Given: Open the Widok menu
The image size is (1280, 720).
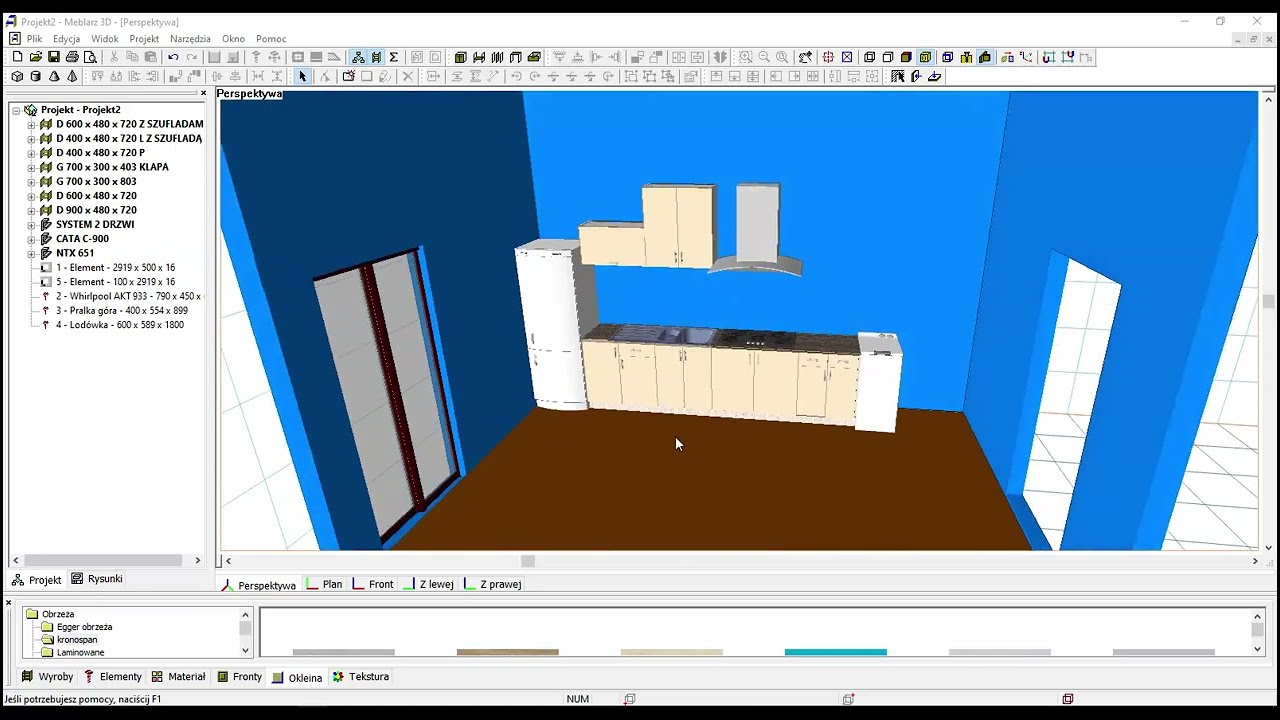Looking at the screenshot, I should click(x=104, y=39).
